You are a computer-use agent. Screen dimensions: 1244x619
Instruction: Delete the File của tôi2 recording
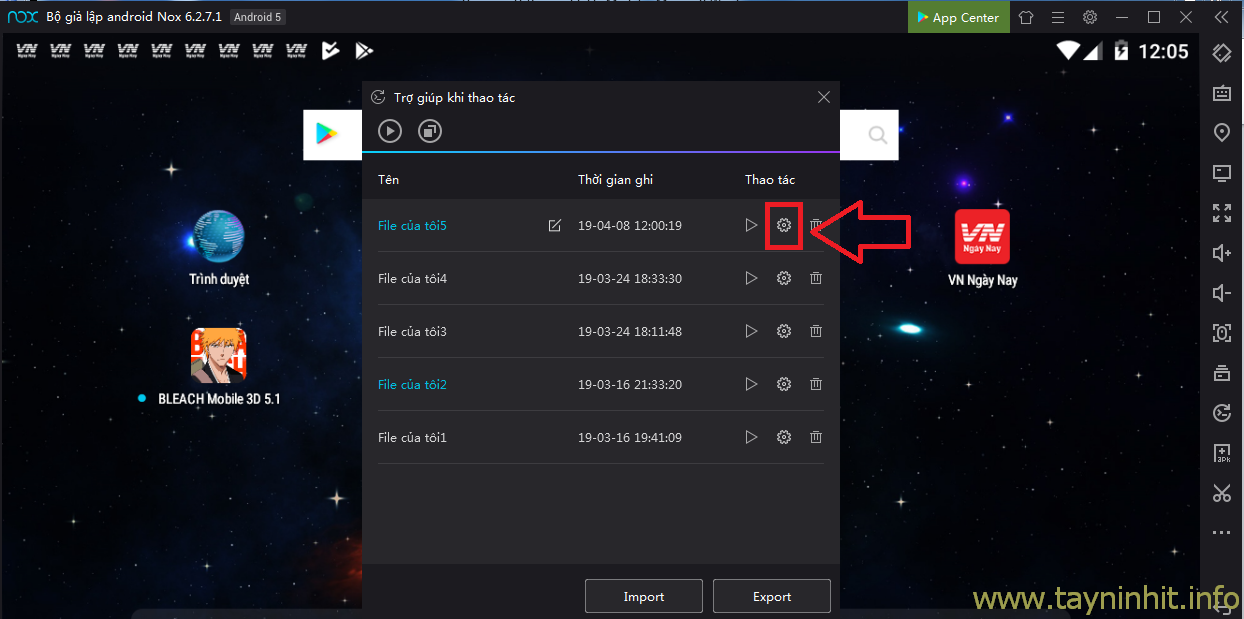816,384
